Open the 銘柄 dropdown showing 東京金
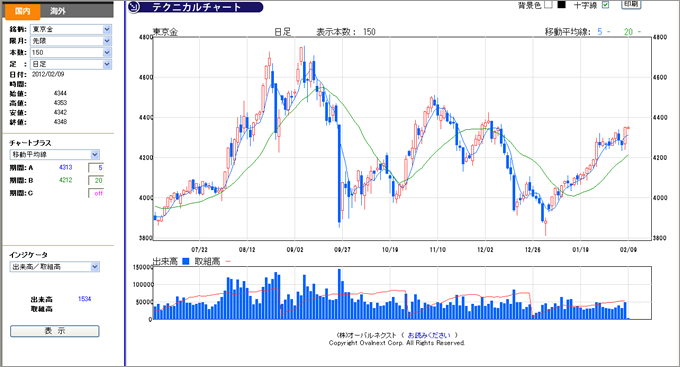Image resolution: width=680 pixels, height=367 pixels. coord(71,29)
